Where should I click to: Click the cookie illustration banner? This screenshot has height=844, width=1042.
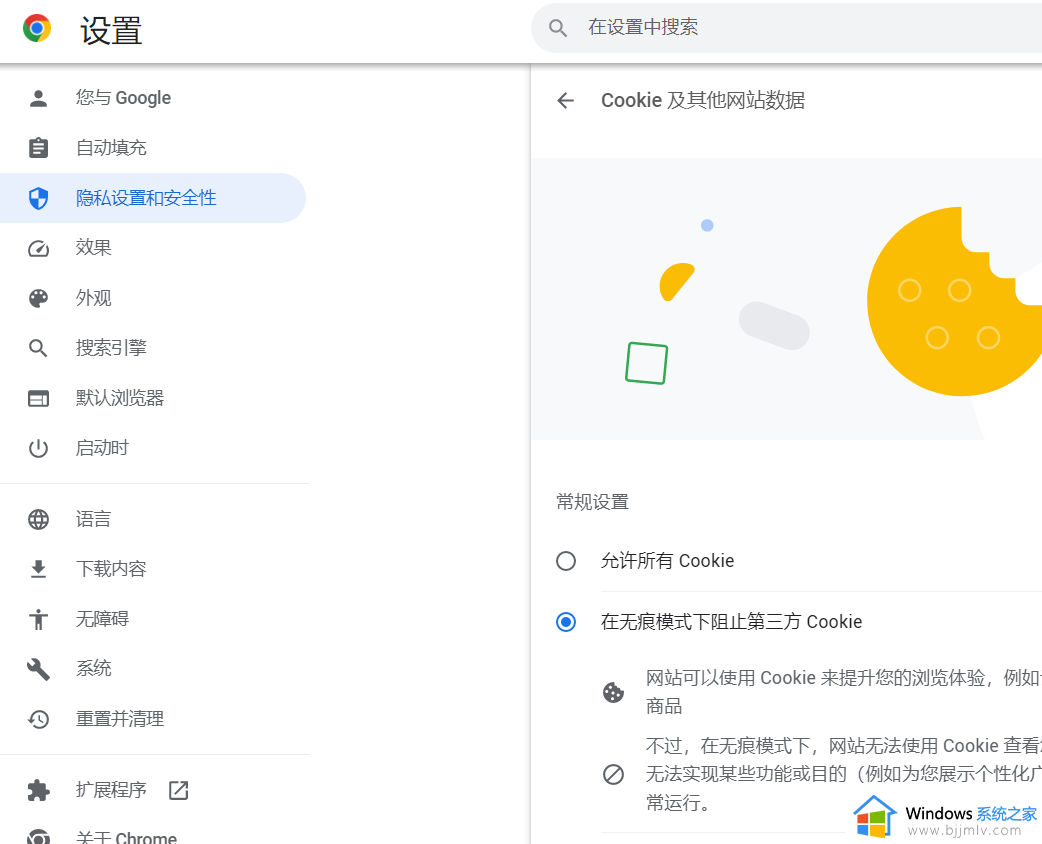786,299
